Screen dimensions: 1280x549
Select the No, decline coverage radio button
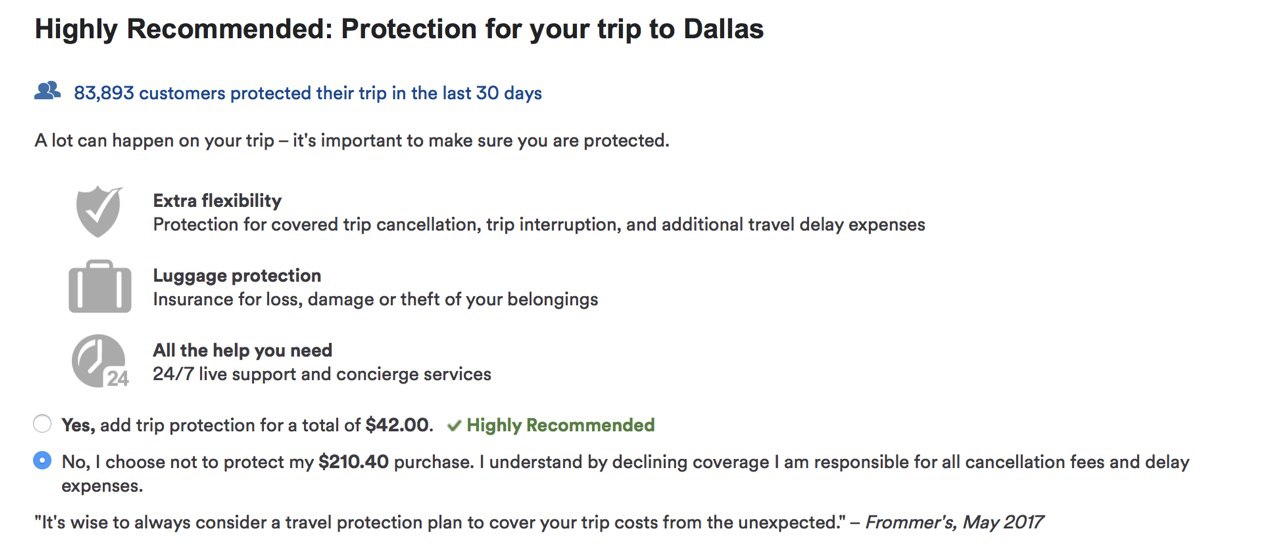(x=42, y=460)
